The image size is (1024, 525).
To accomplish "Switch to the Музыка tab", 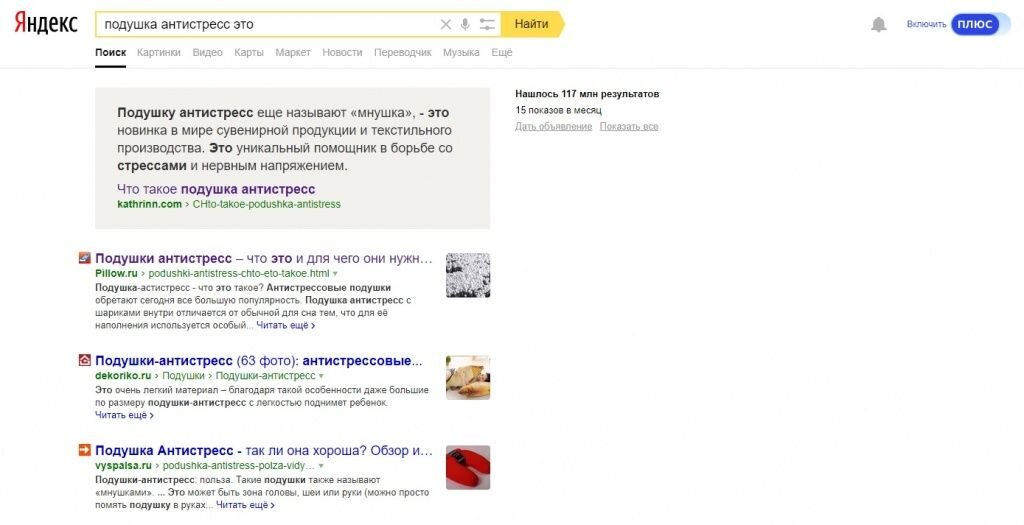I will [461, 52].
